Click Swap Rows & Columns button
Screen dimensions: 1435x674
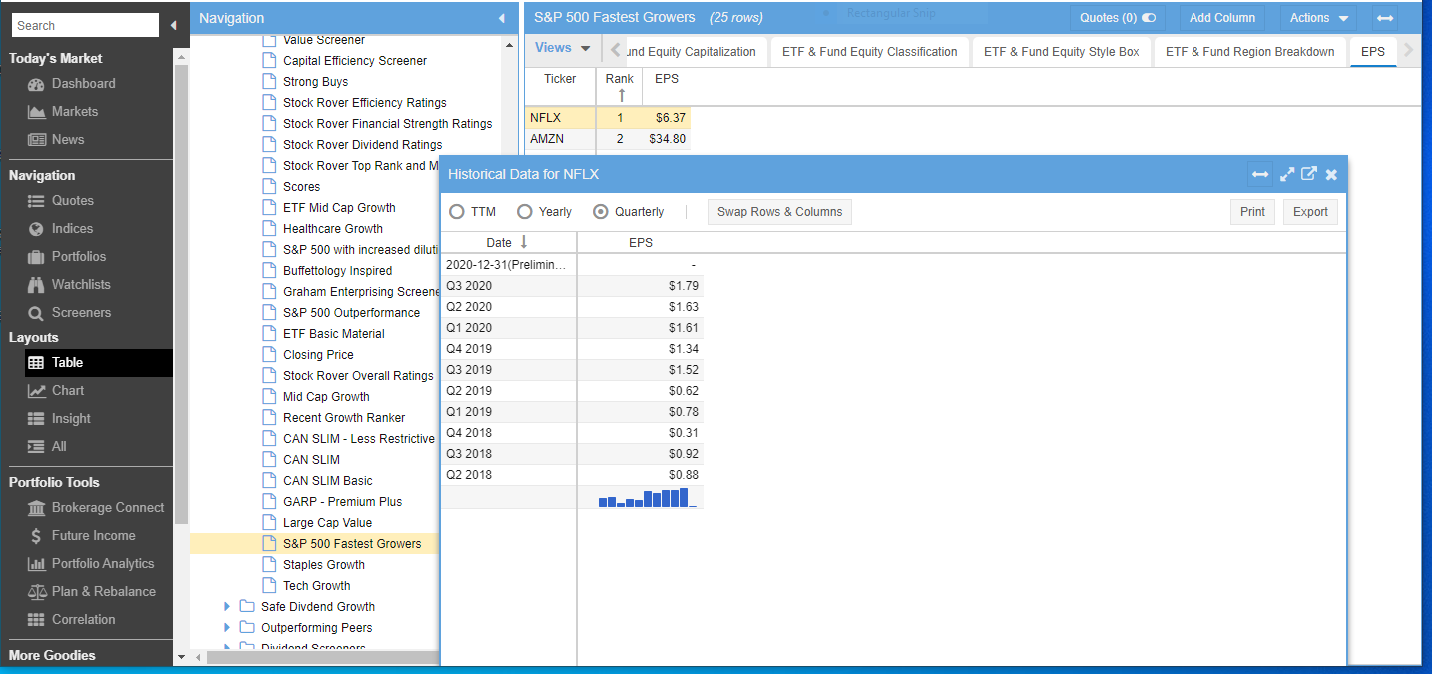(779, 212)
